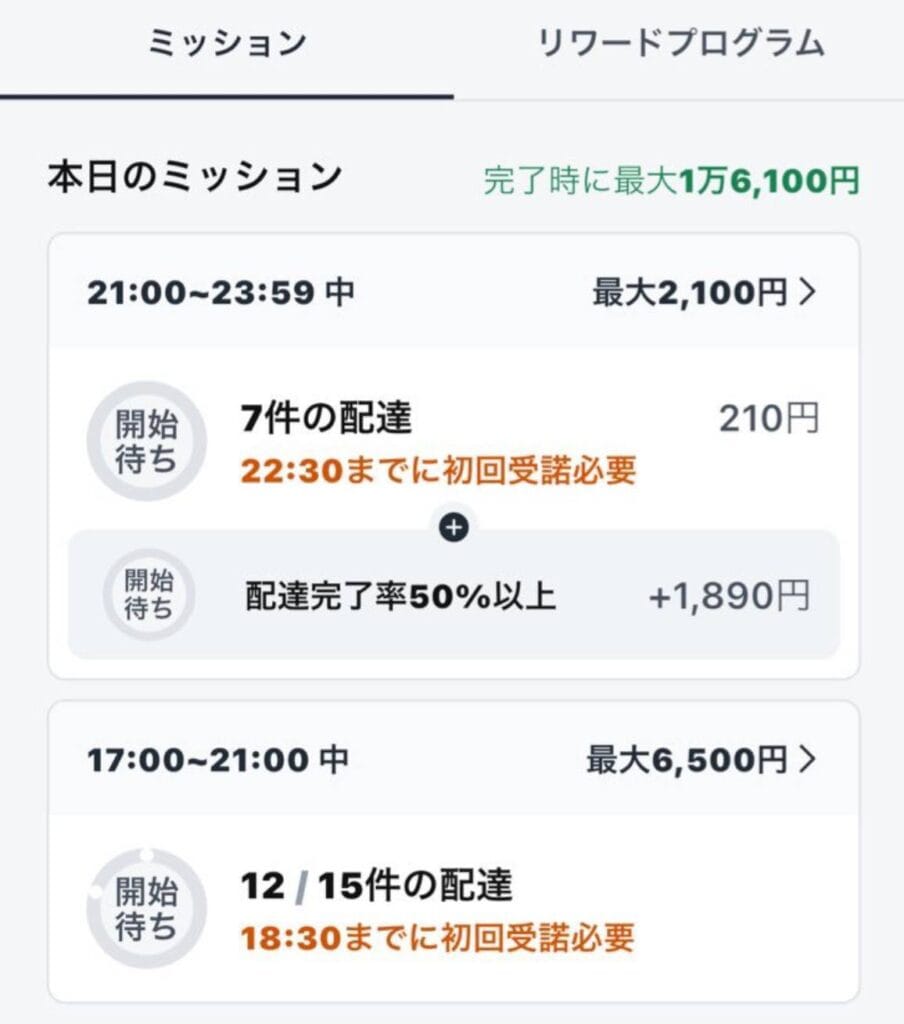Click the 12 / 15件の配達 mission text
904x1024 pixels.
[x=376, y=886]
